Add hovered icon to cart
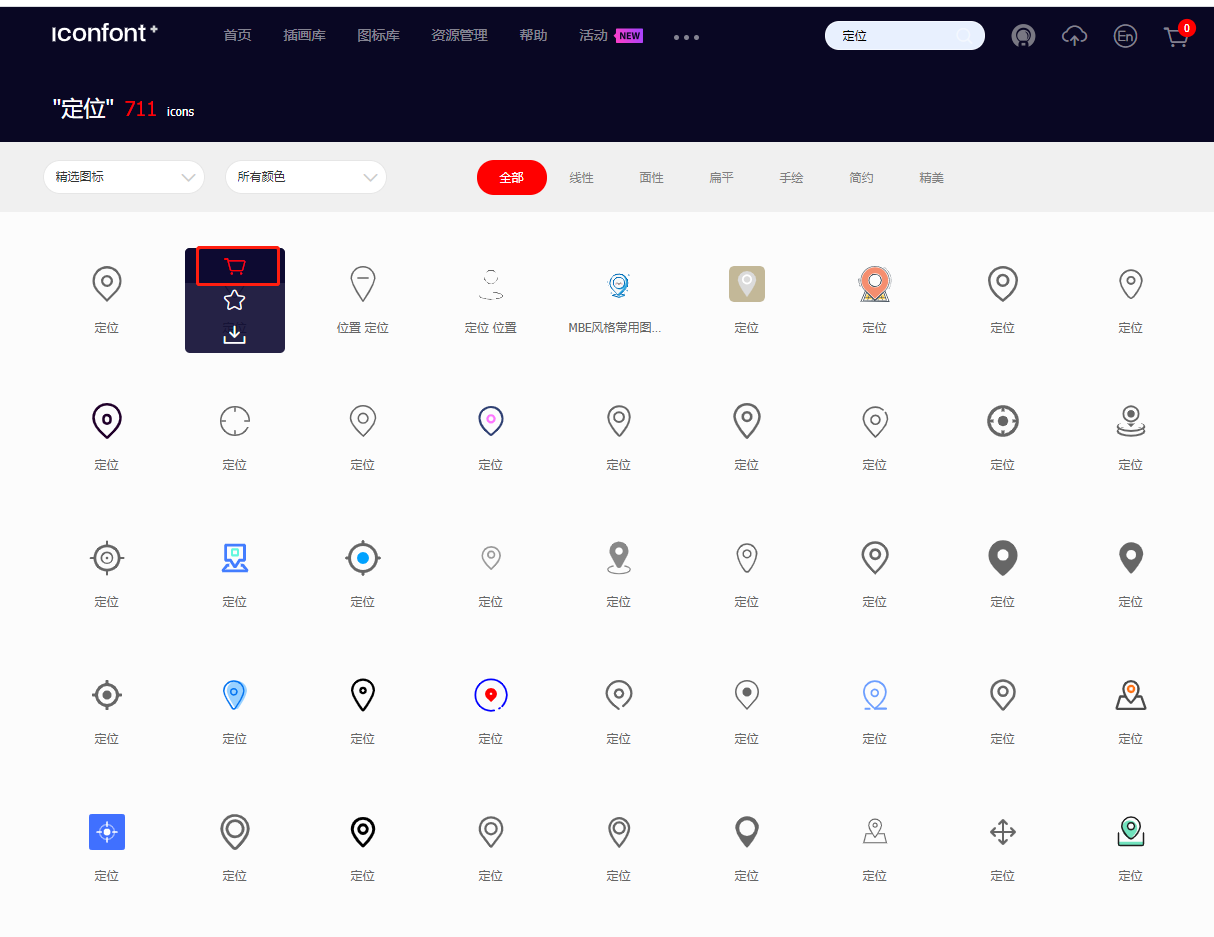The width and height of the screenshot is (1214, 937). tap(235, 266)
